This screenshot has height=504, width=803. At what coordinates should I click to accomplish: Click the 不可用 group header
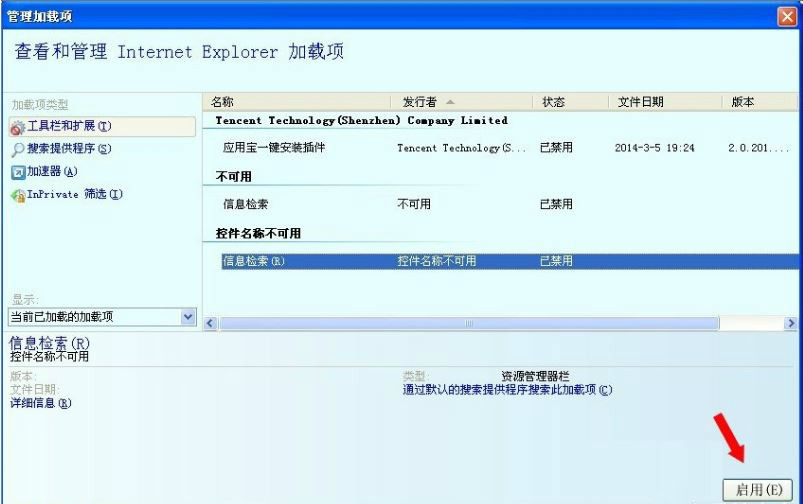pyautogui.click(x=234, y=177)
